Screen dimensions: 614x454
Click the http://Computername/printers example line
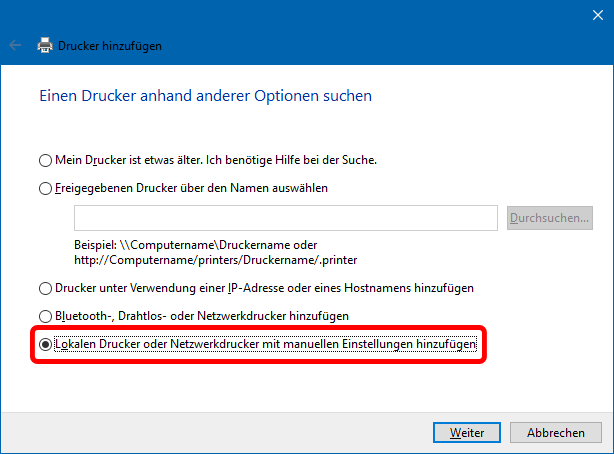(x=215, y=258)
